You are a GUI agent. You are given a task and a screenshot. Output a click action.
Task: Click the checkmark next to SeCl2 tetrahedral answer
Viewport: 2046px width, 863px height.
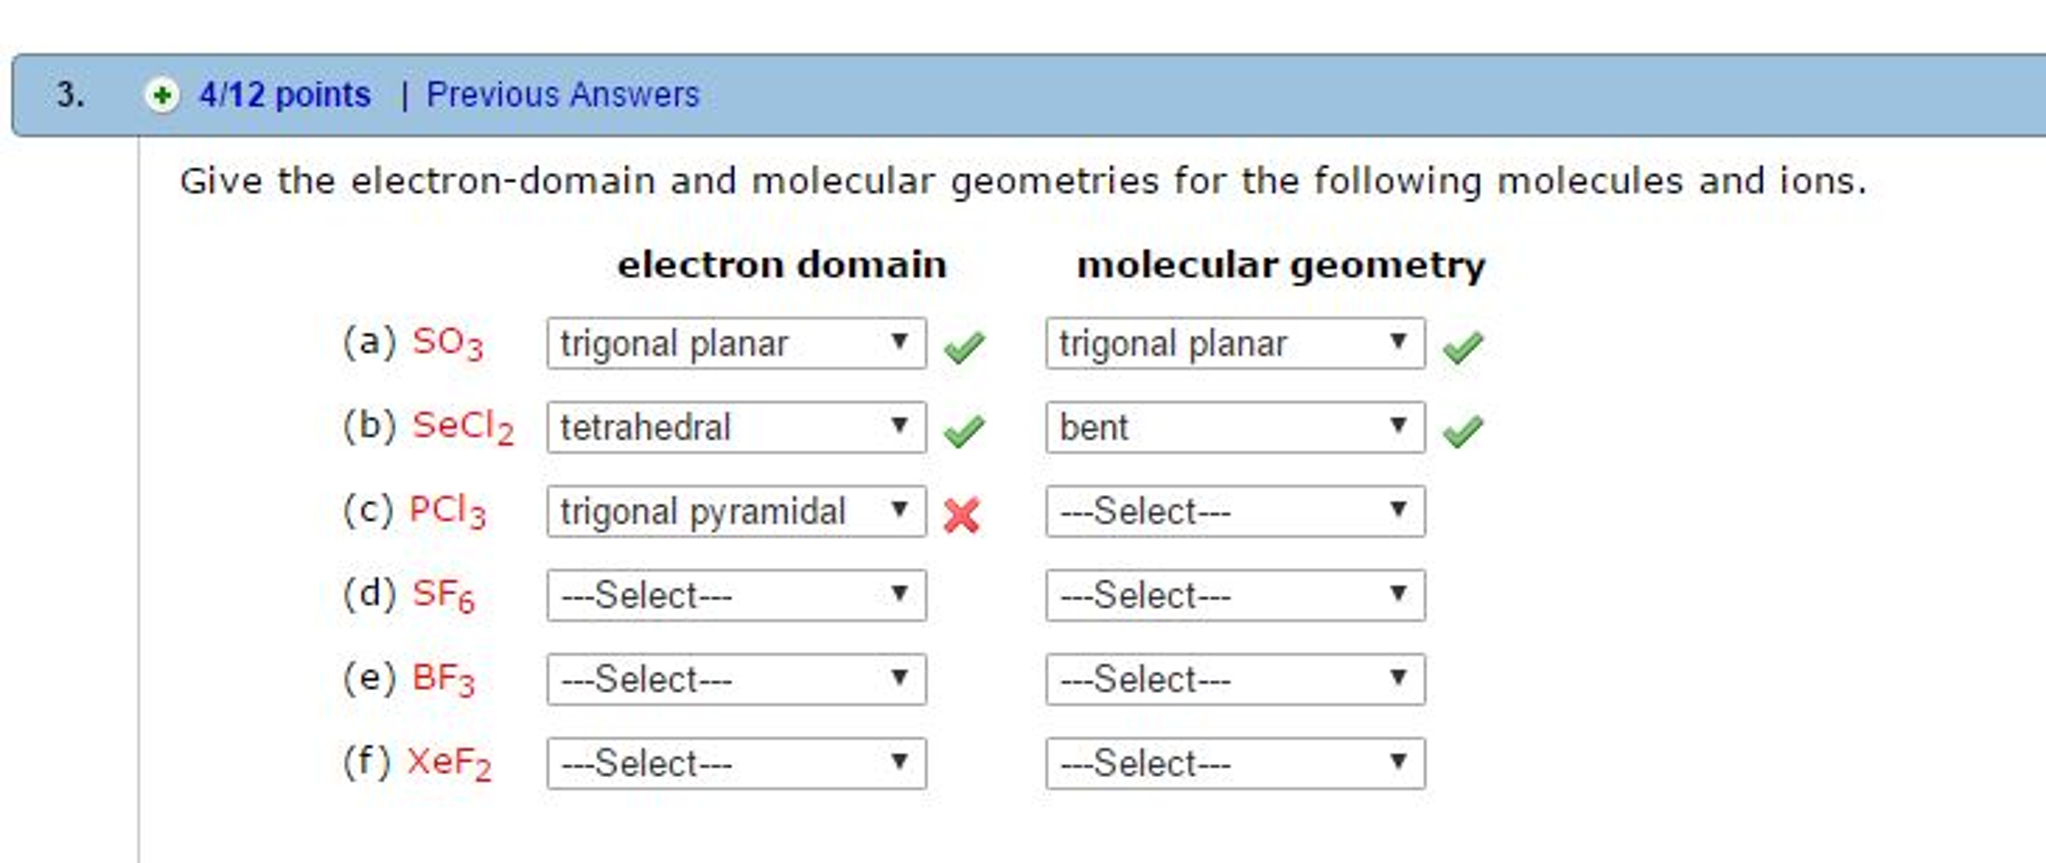(x=966, y=428)
